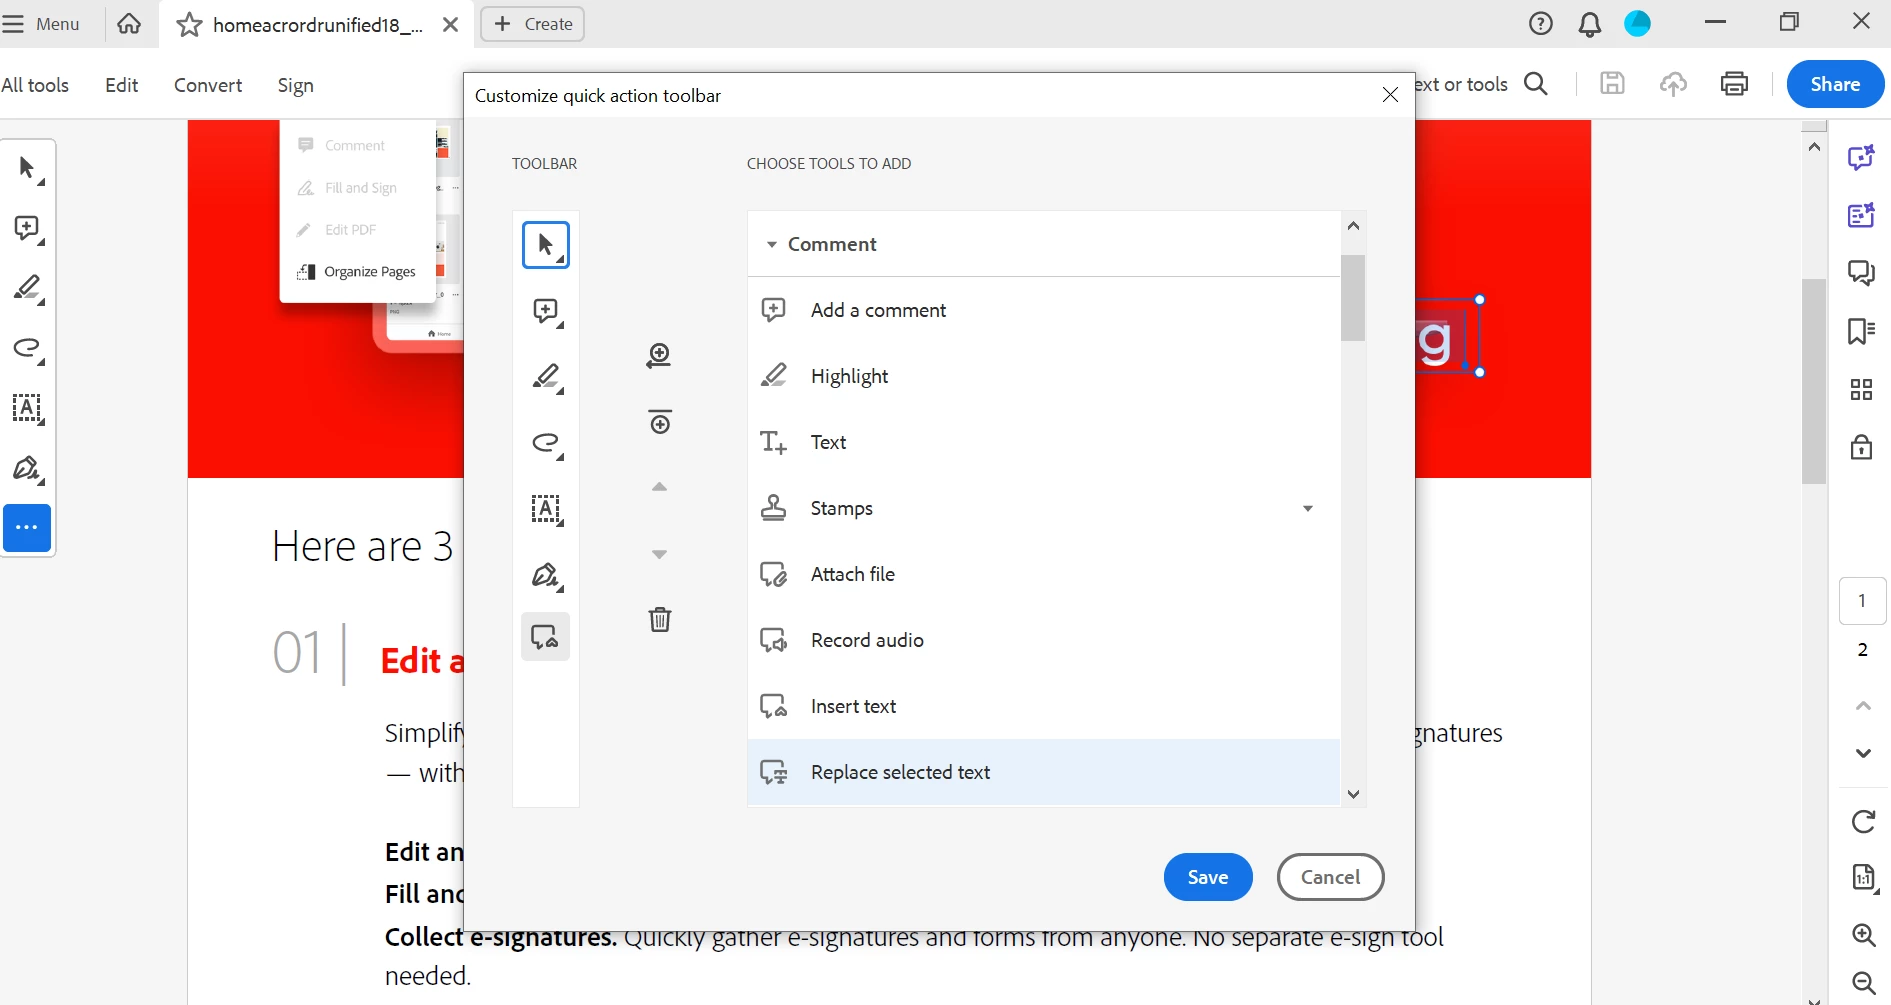Open the Convert menu

[x=208, y=85]
